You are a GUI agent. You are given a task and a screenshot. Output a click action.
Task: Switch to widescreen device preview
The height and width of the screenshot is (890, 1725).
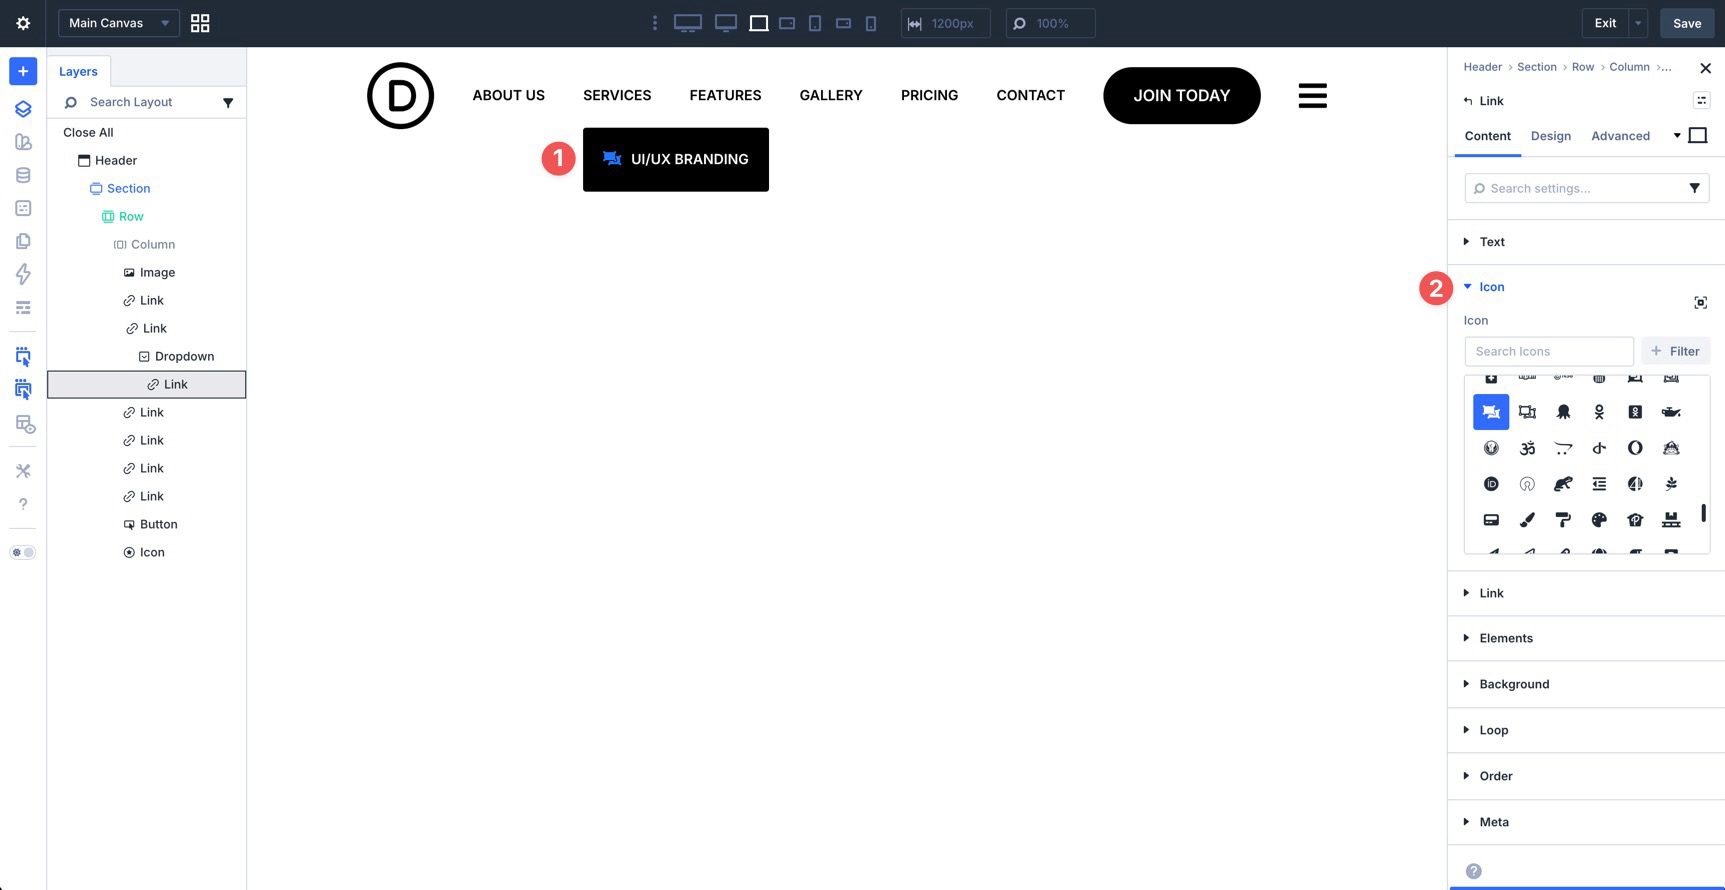point(688,23)
